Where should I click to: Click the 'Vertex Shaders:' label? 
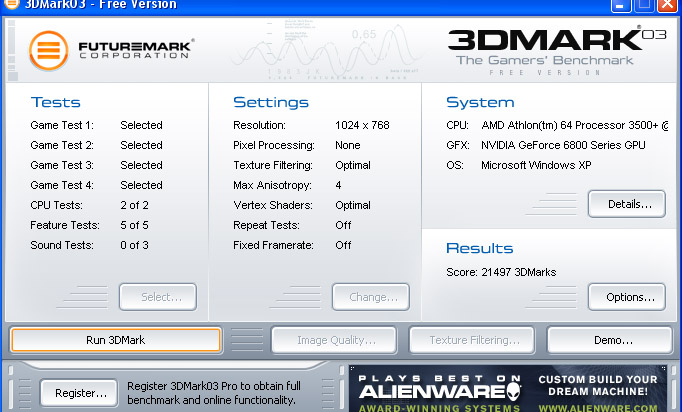coord(273,205)
